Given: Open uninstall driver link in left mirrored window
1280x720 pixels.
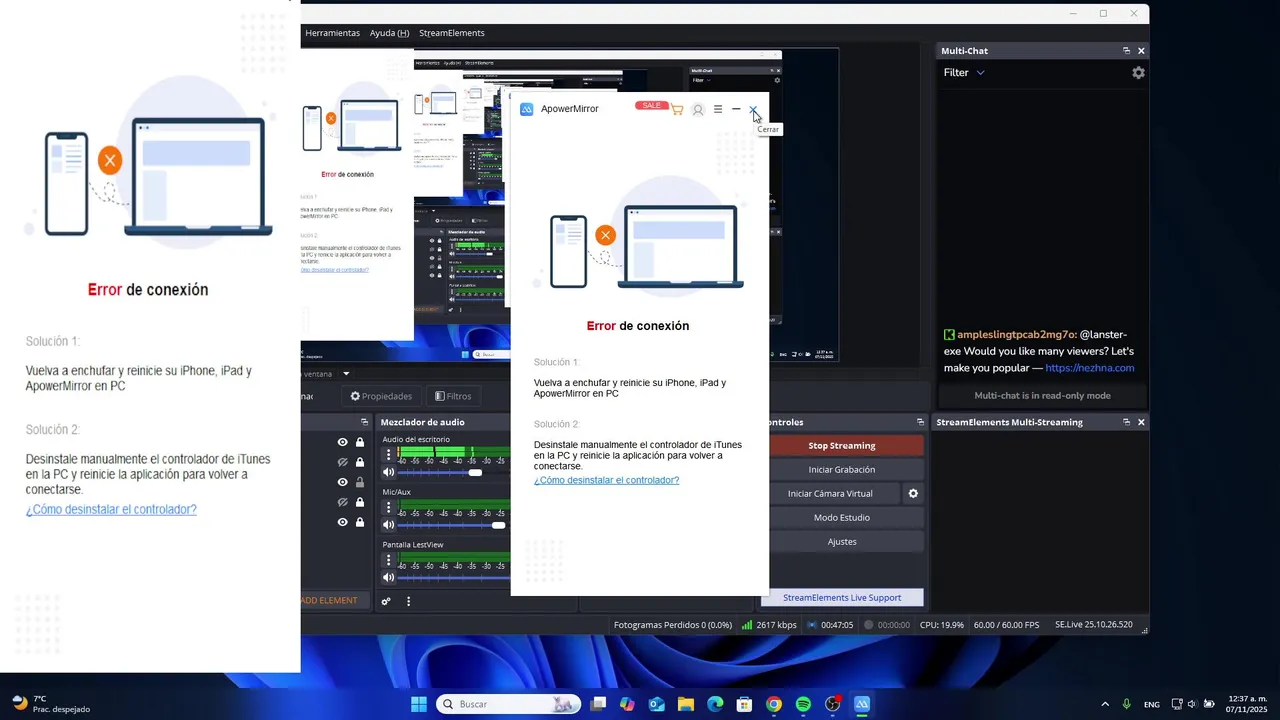Looking at the screenshot, I should tap(111, 509).
